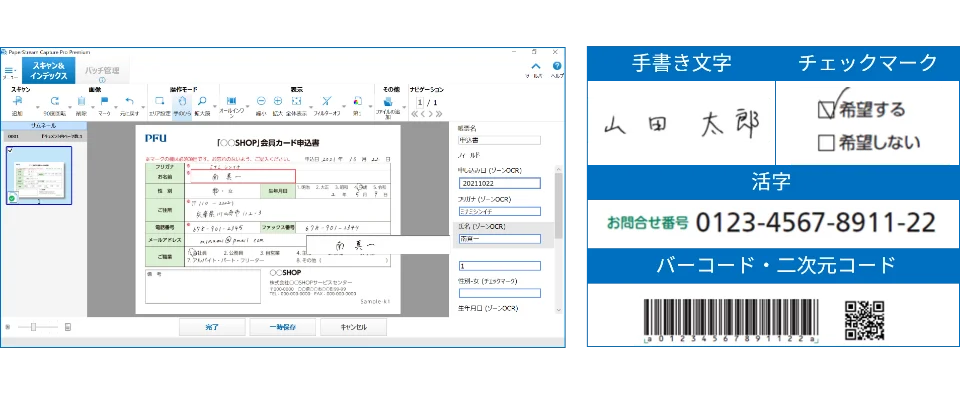960x395 pixels.
Task: Check the 希望しない checkbox in the sample graphic
Action: (826, 143)
